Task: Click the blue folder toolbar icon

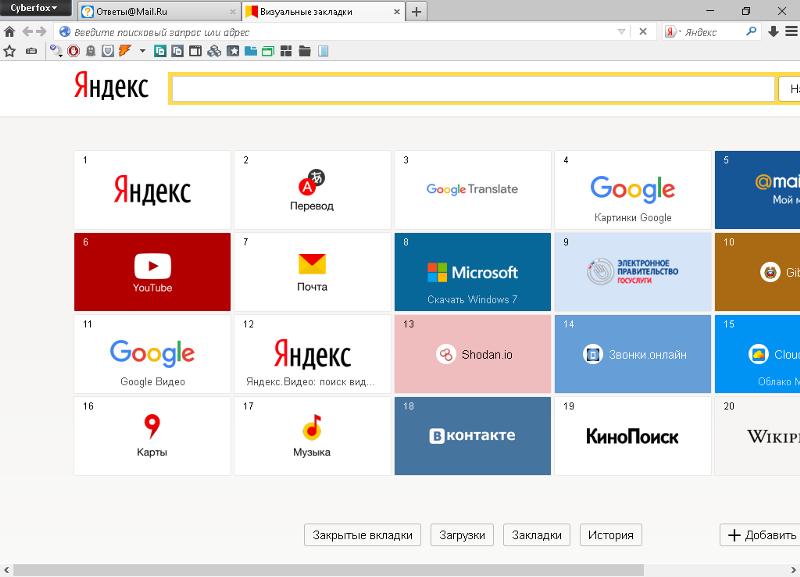Action: point(251,51)
